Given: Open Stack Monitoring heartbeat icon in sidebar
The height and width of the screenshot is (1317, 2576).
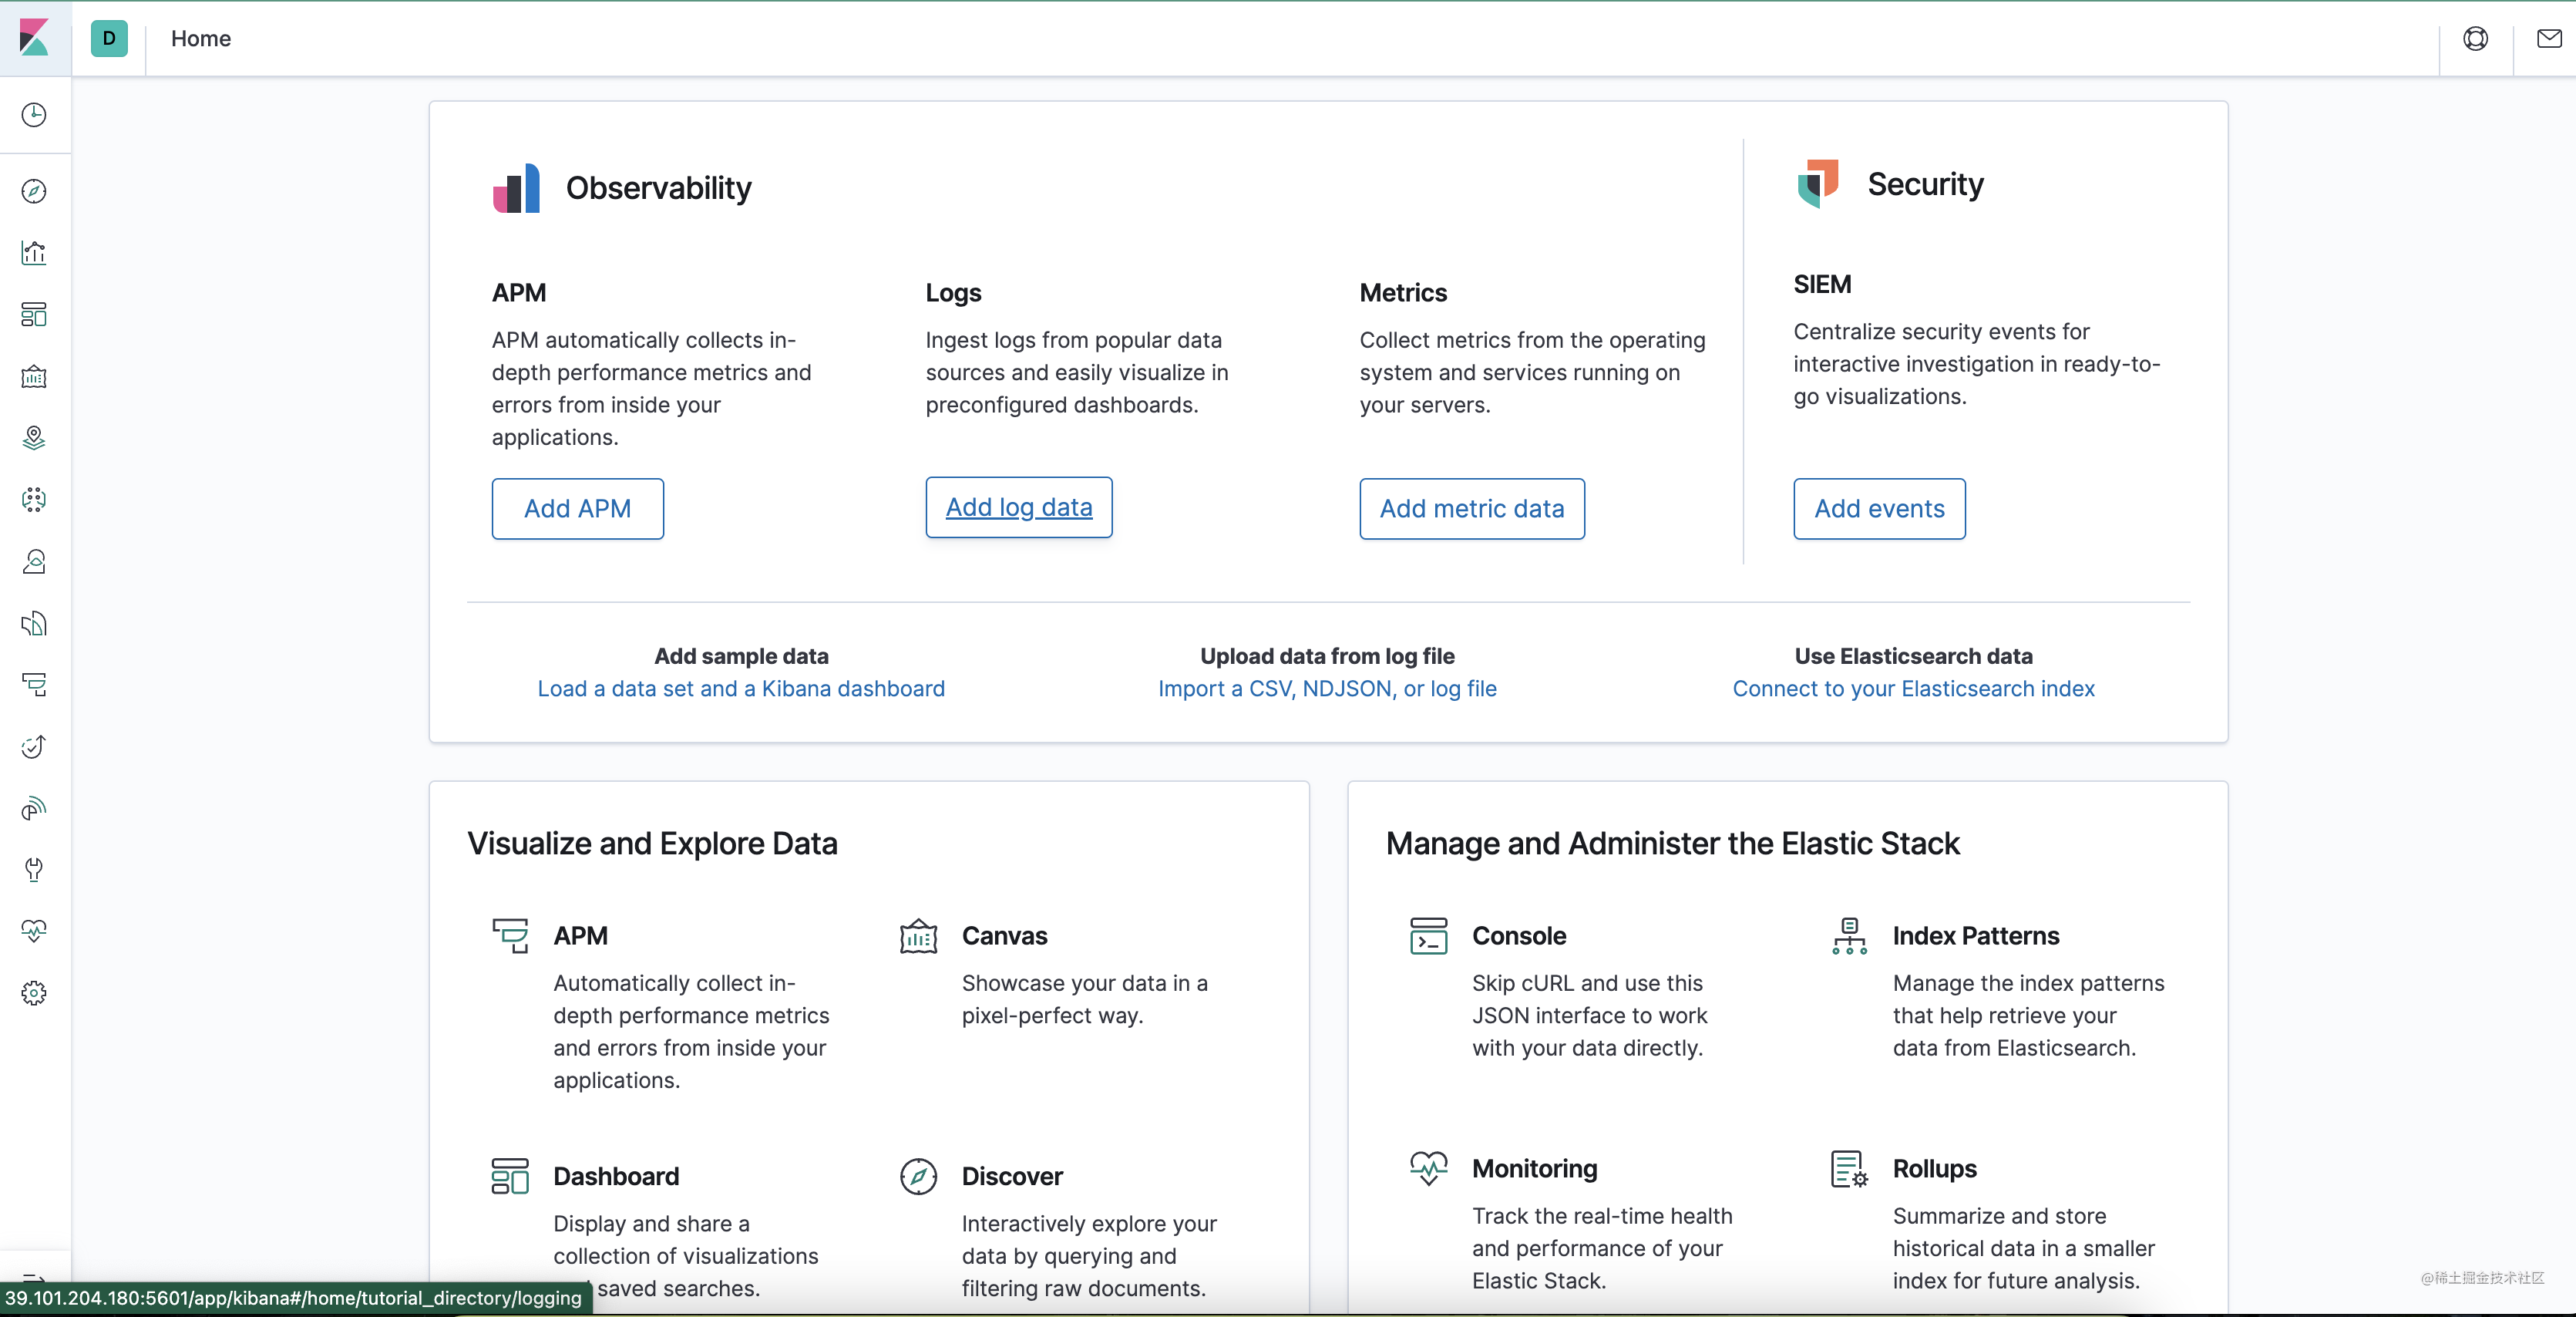Looking at the screenshot, I should pyautogui.click(x=34, y=931).
